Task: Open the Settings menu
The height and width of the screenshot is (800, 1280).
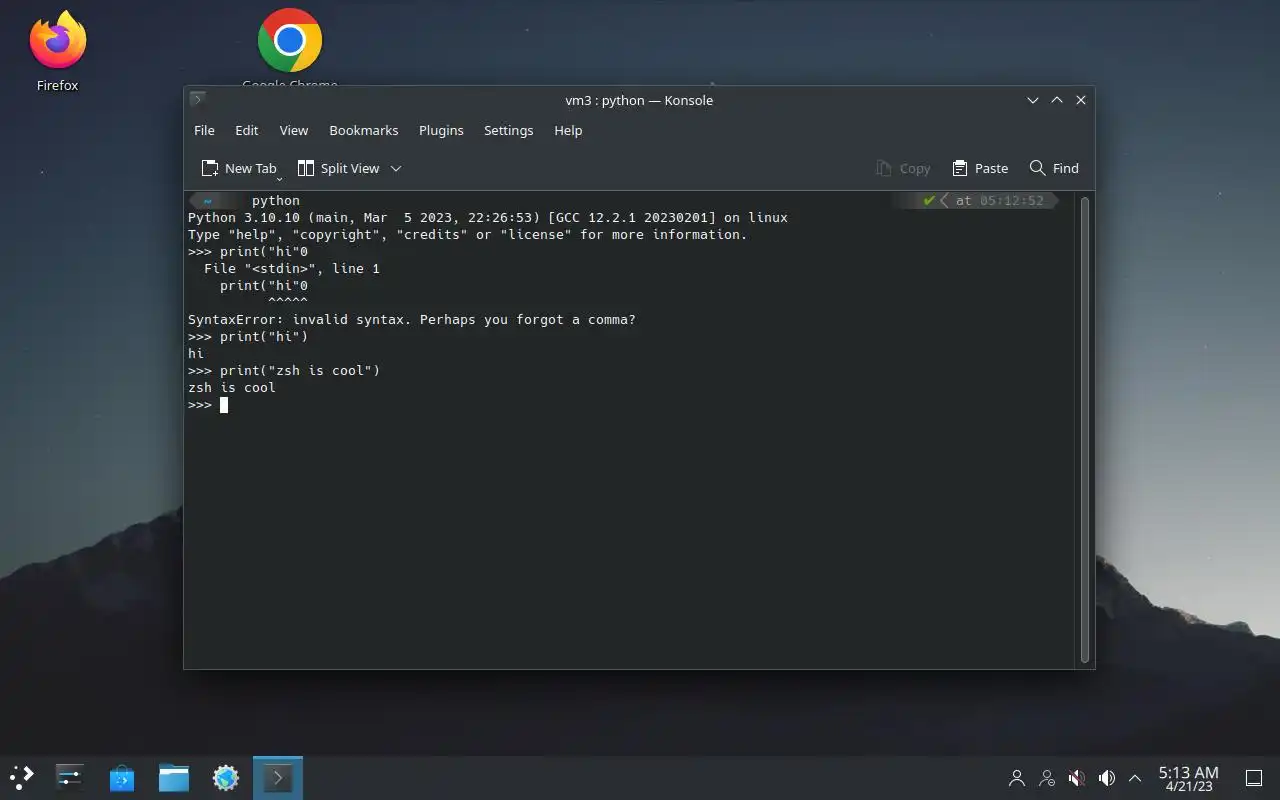Action: [508, 130]
